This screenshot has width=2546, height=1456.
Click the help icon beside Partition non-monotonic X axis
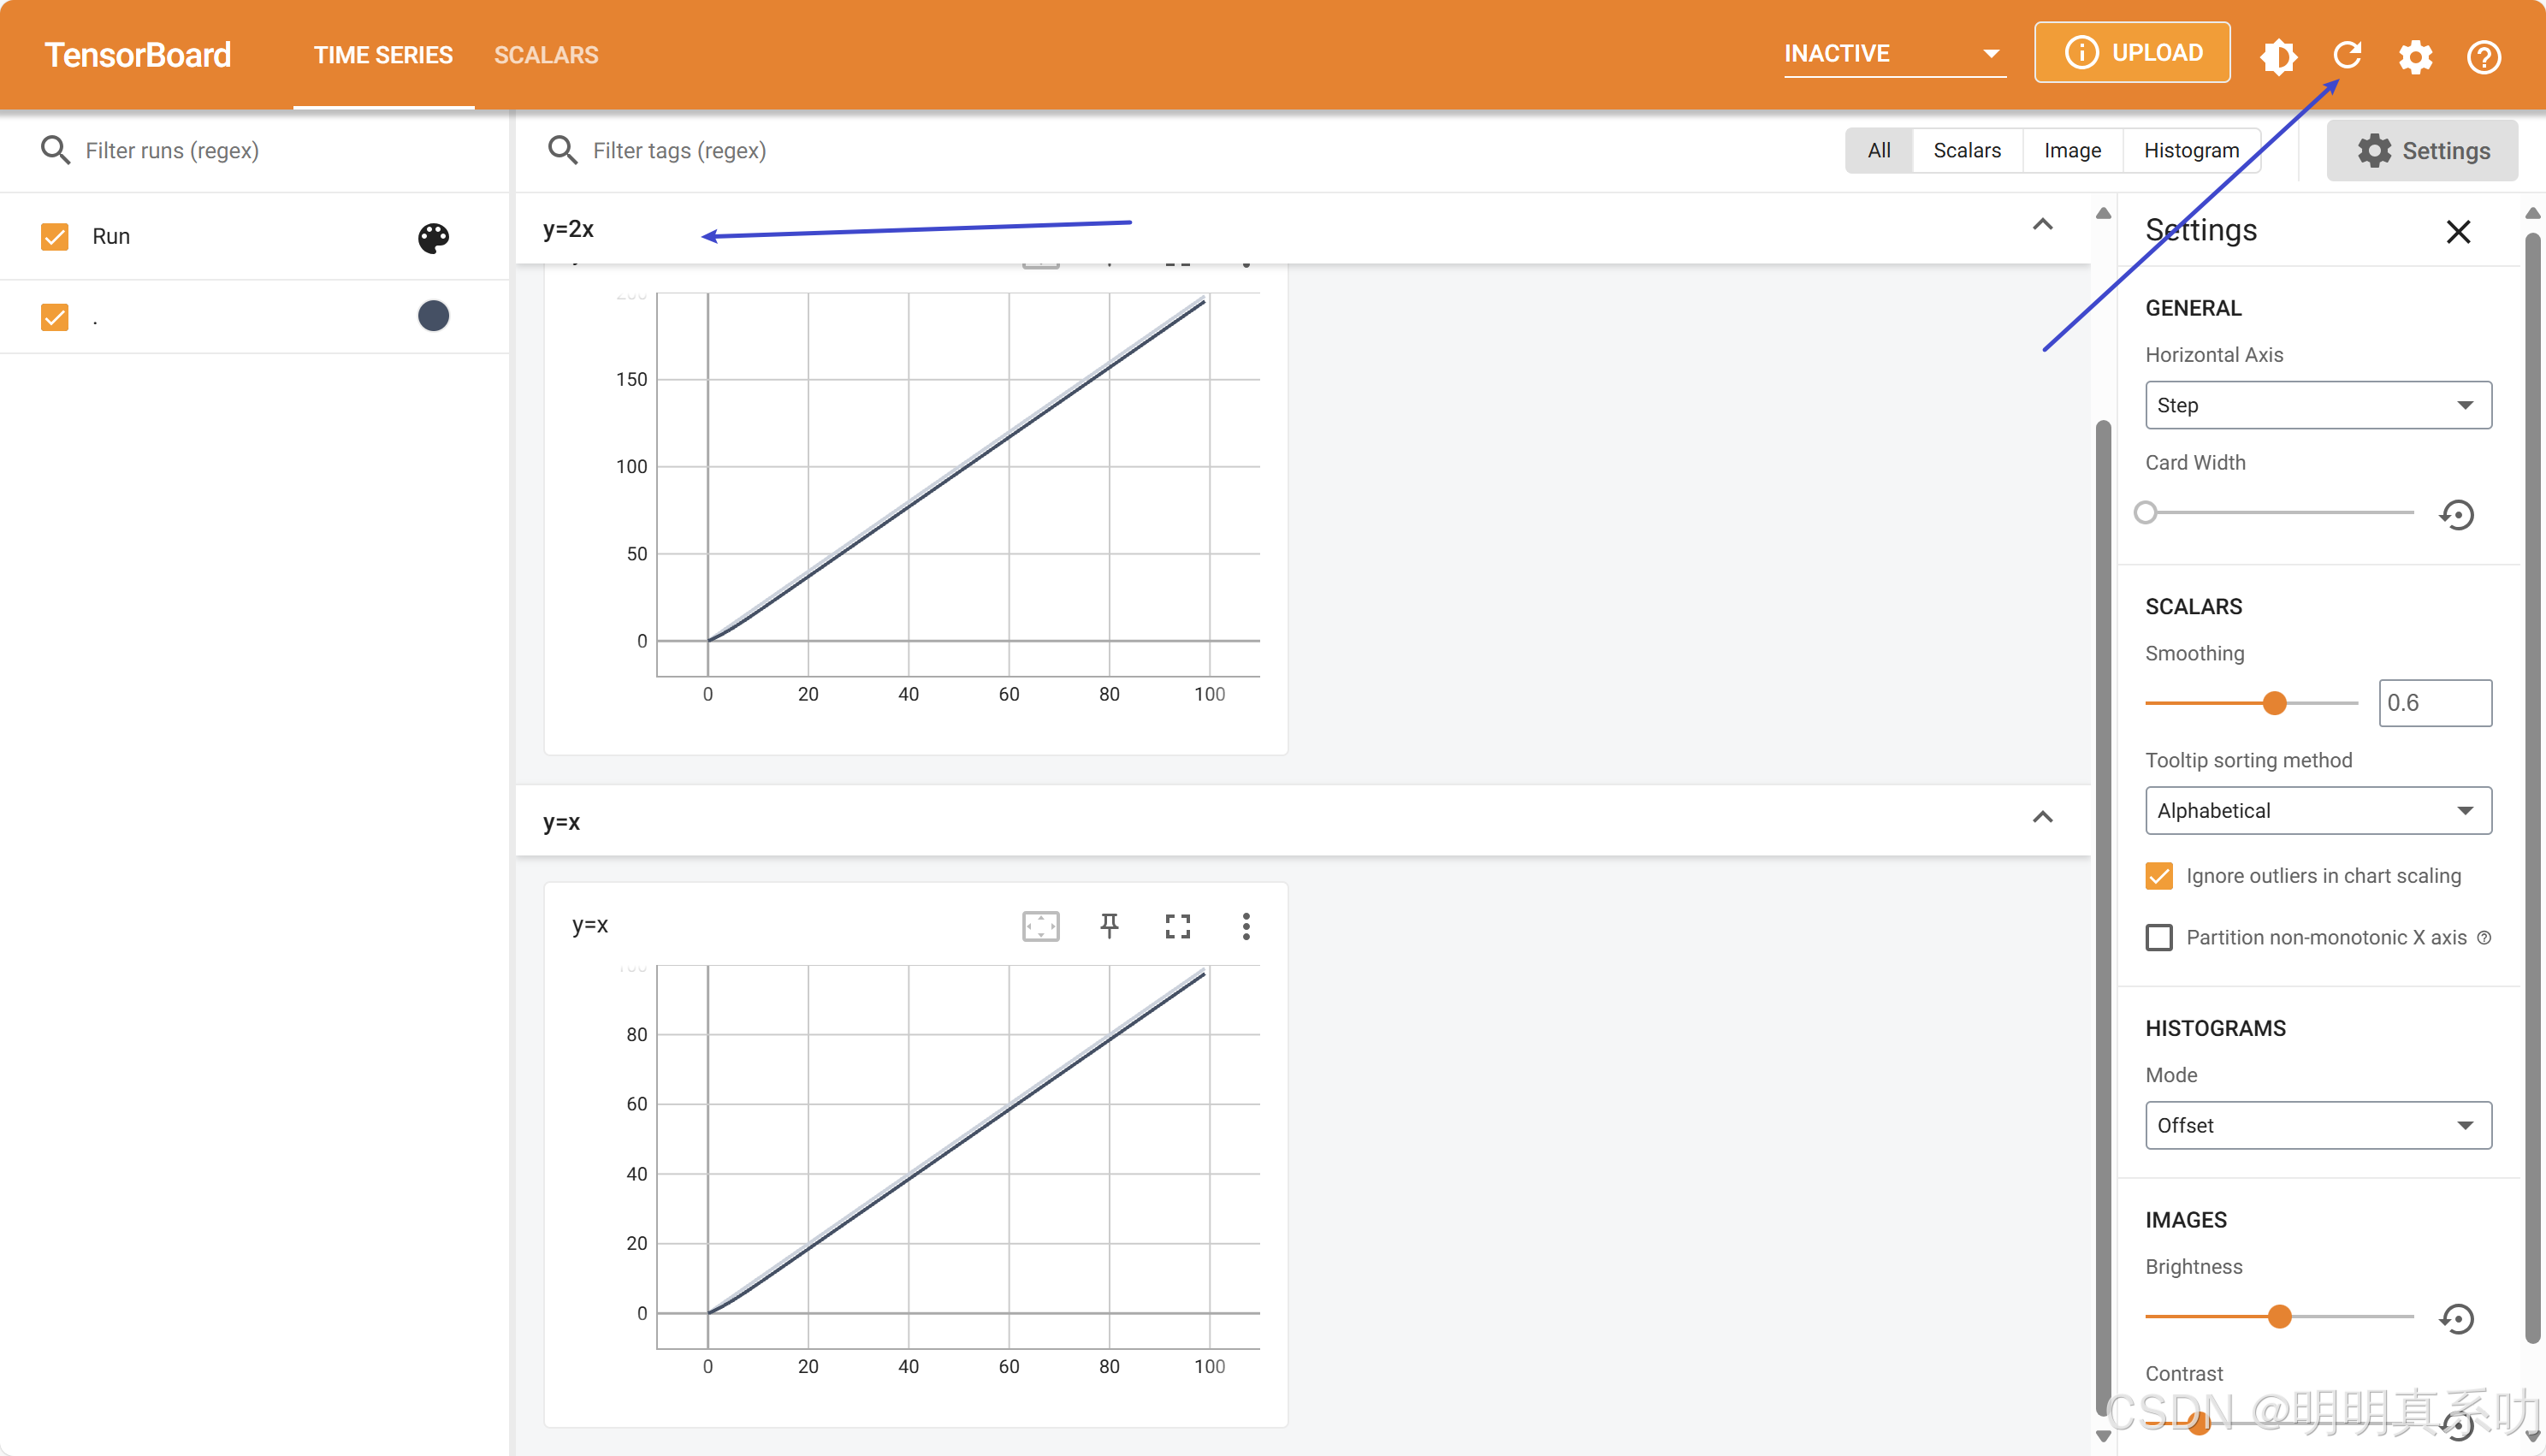click(2484, 937)
